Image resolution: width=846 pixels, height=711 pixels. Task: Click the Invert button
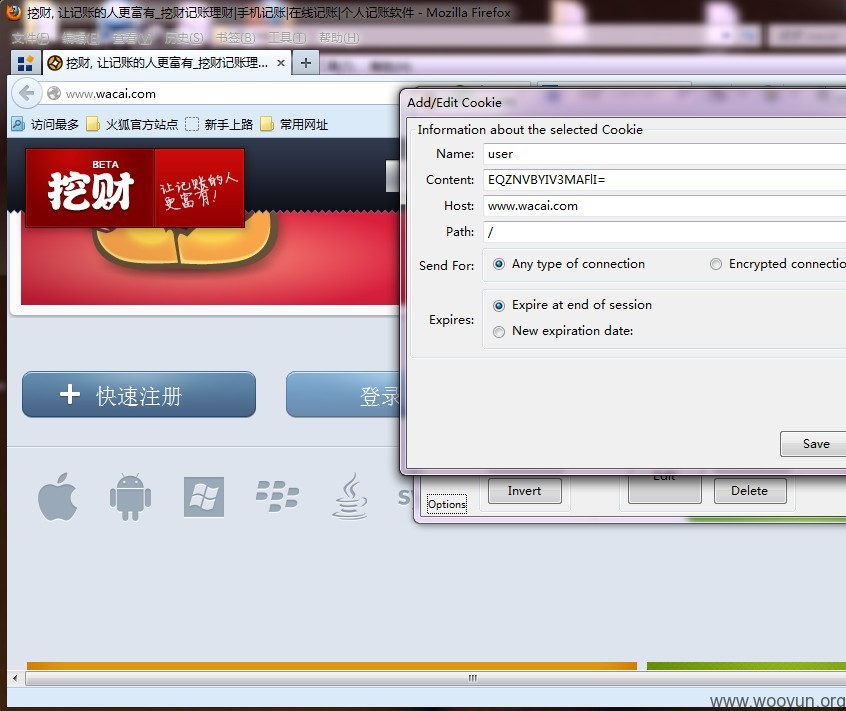[524, 491]
